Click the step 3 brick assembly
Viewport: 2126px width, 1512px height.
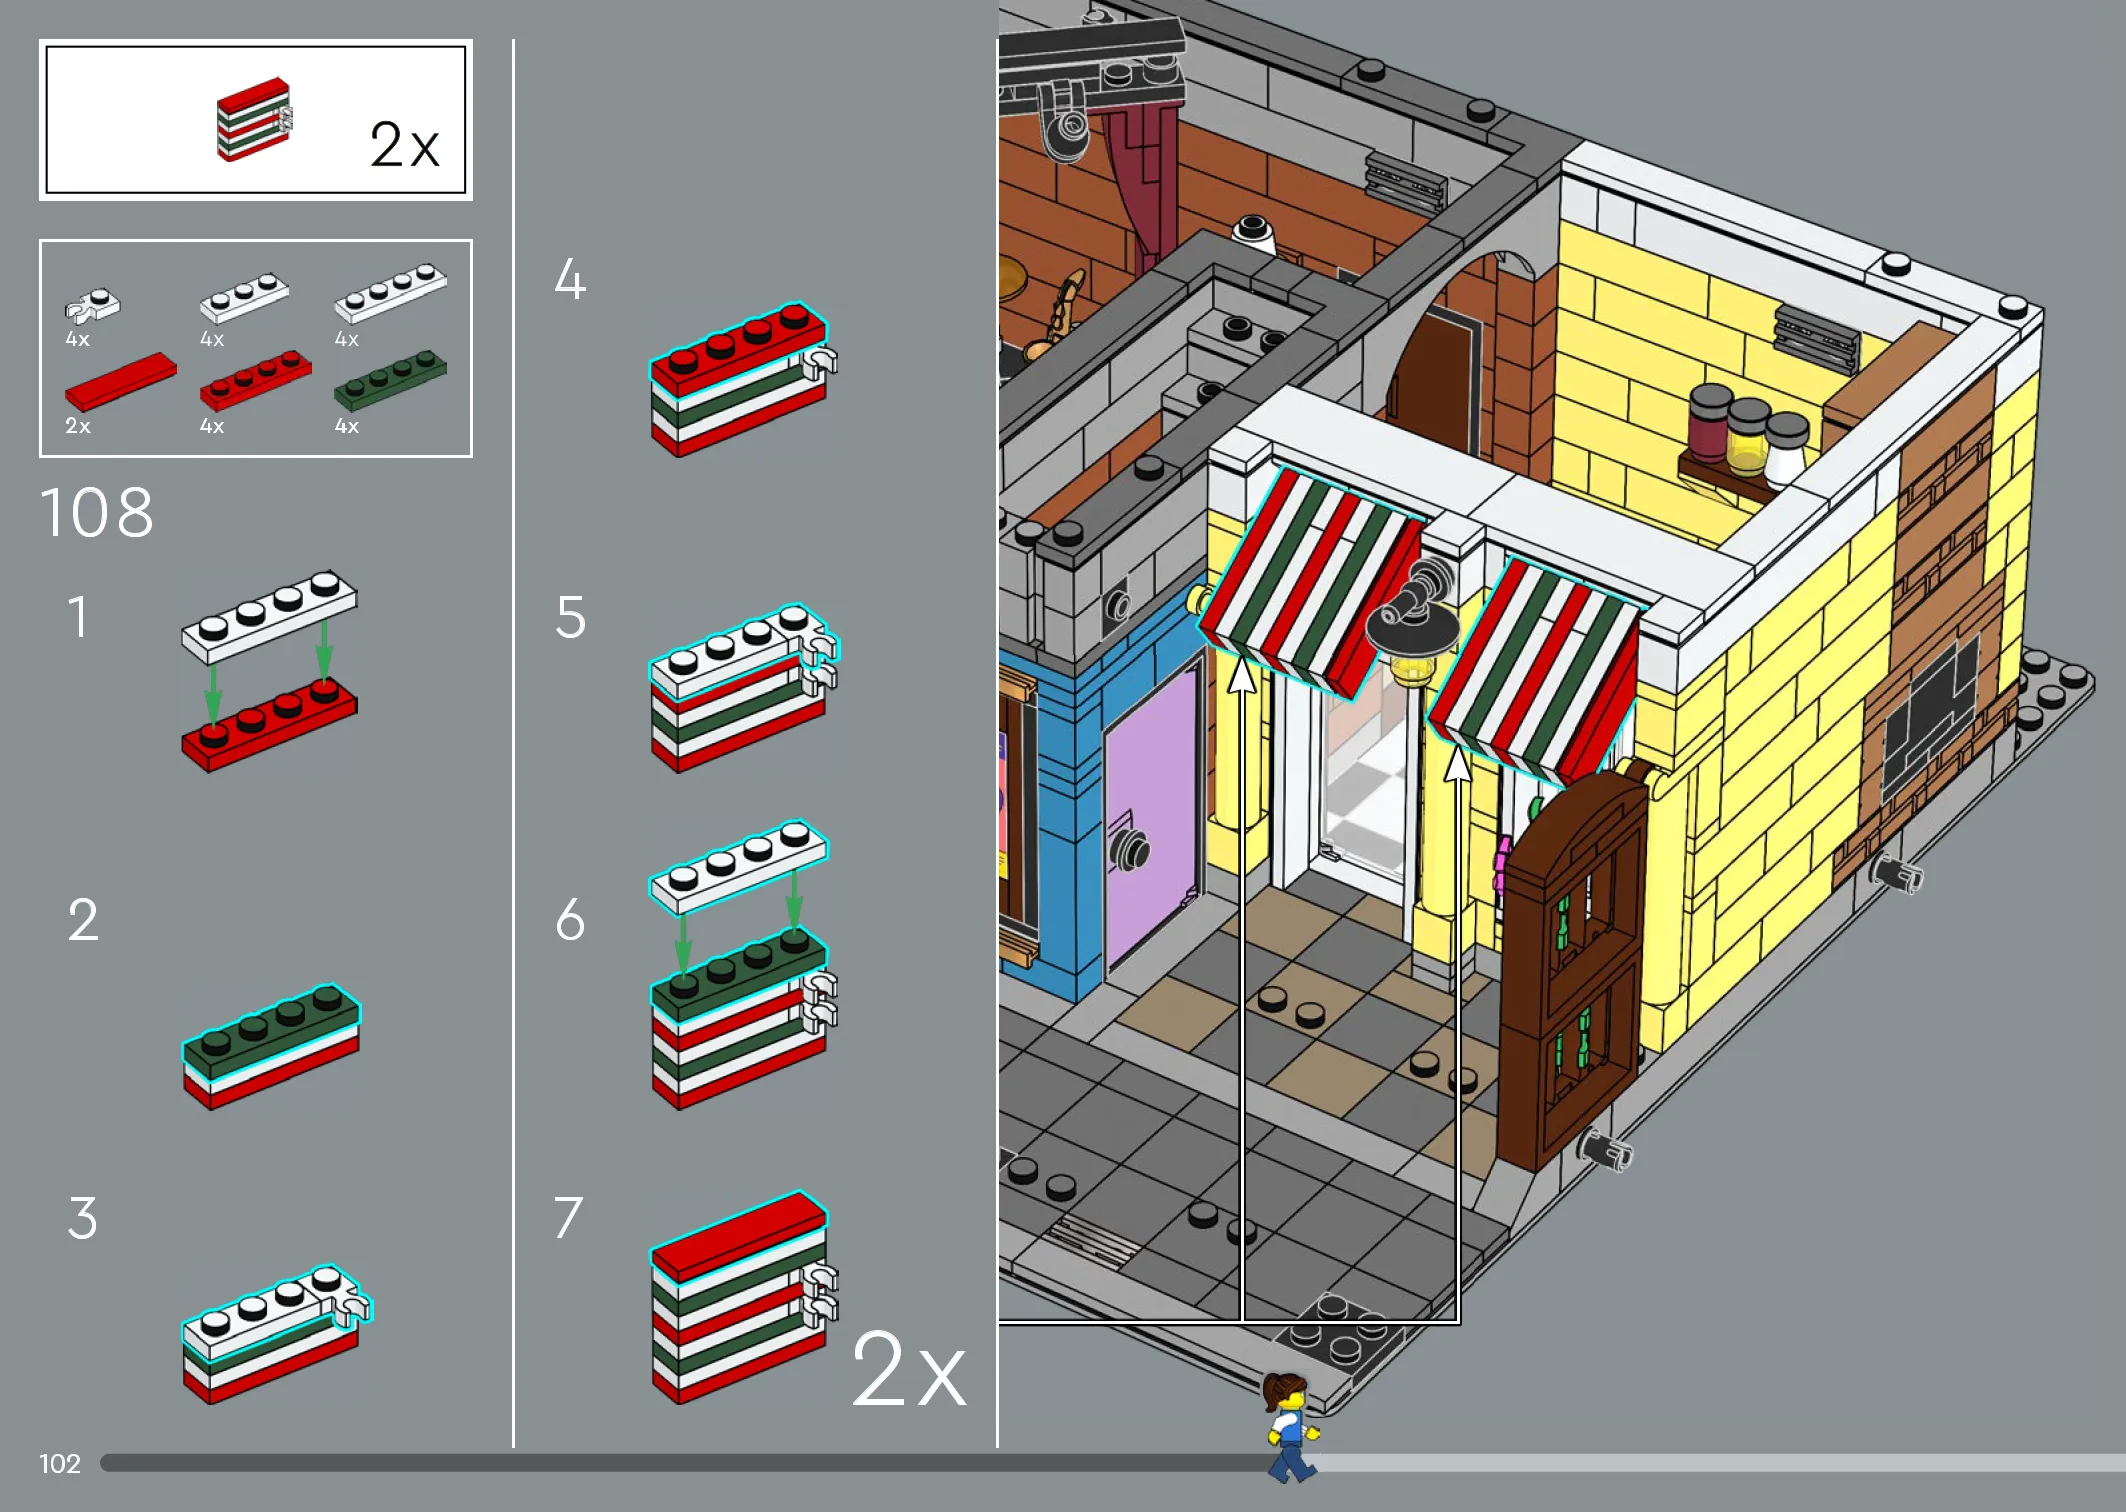pos(276,1334)
